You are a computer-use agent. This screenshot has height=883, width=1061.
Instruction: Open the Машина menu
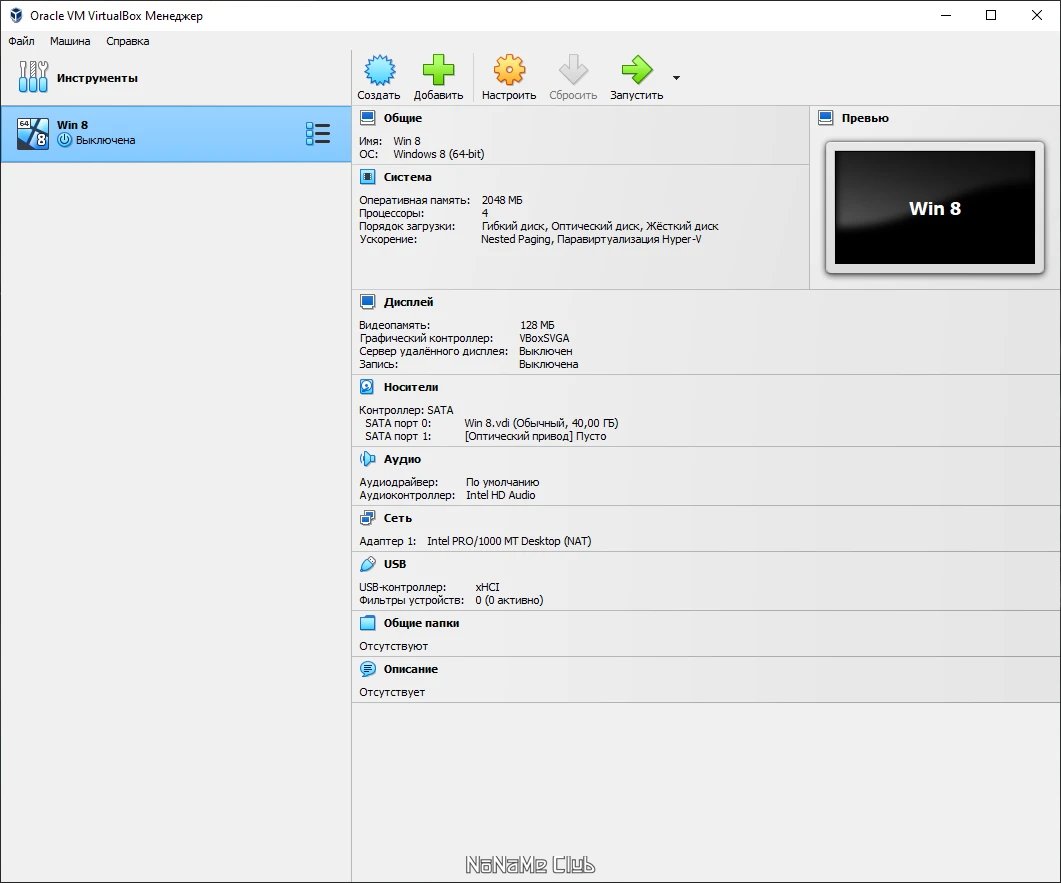pos(70,41)
